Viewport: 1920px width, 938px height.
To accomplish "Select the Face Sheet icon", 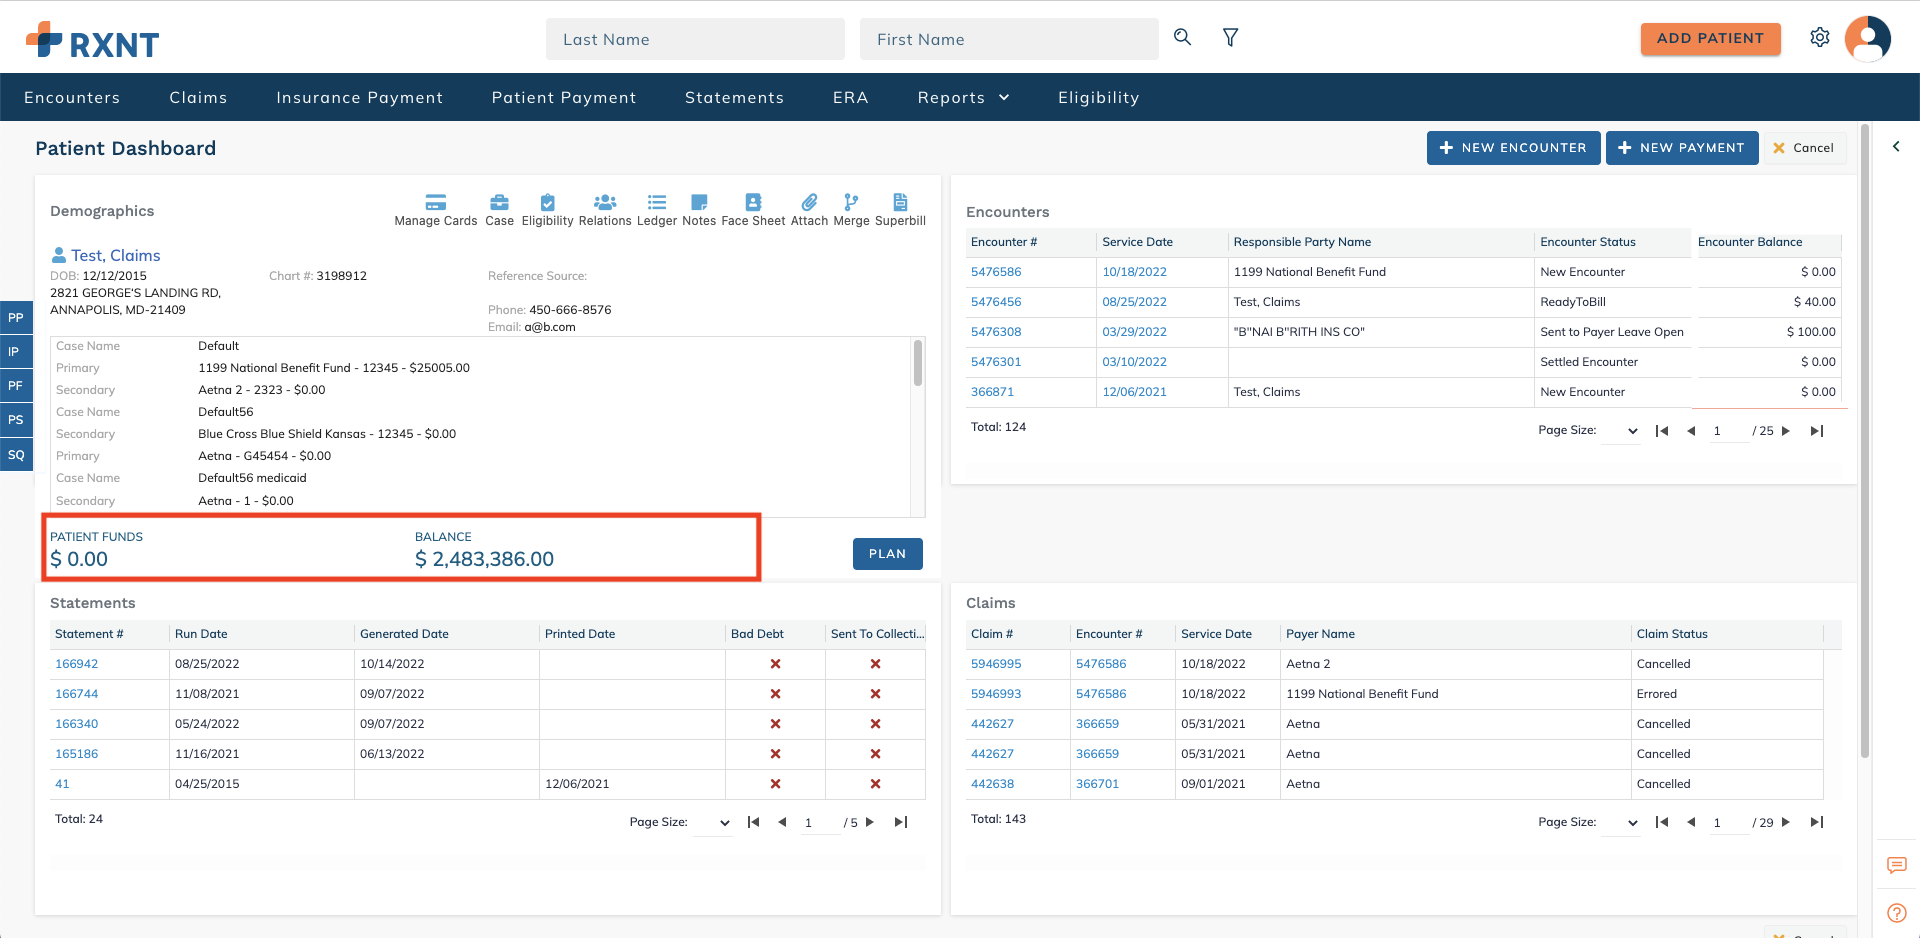I will [753, 209].
